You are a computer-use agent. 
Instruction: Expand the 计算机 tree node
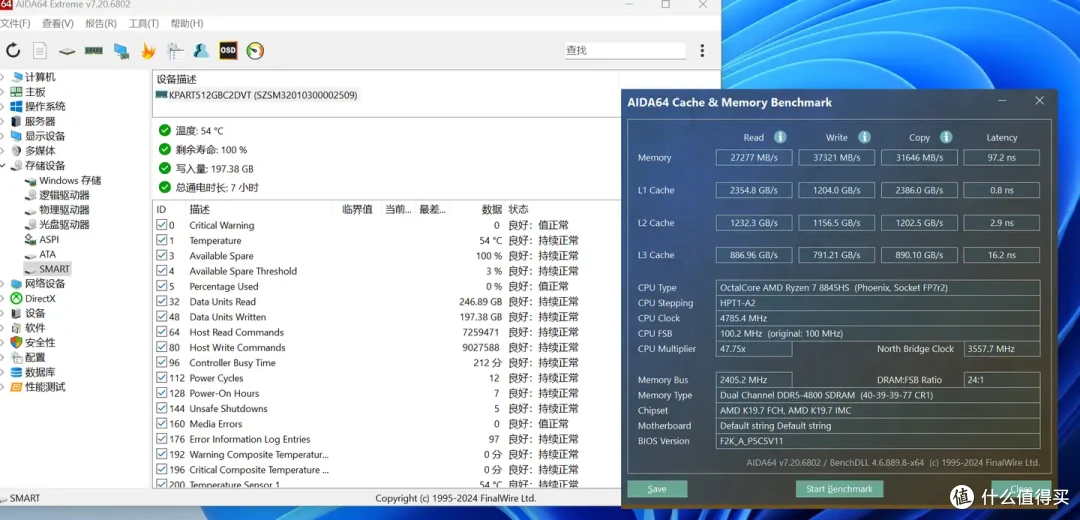3,77
